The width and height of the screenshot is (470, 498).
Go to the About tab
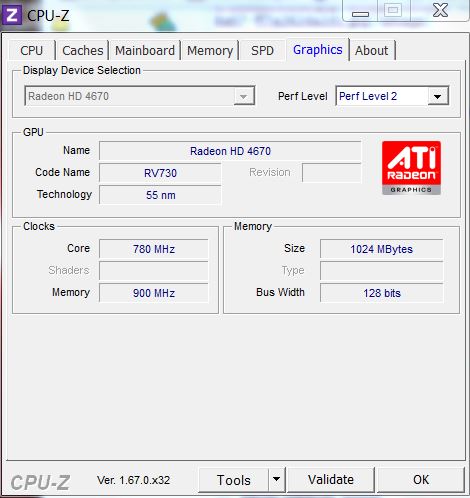pyautogui.click(x=372, y=51)
